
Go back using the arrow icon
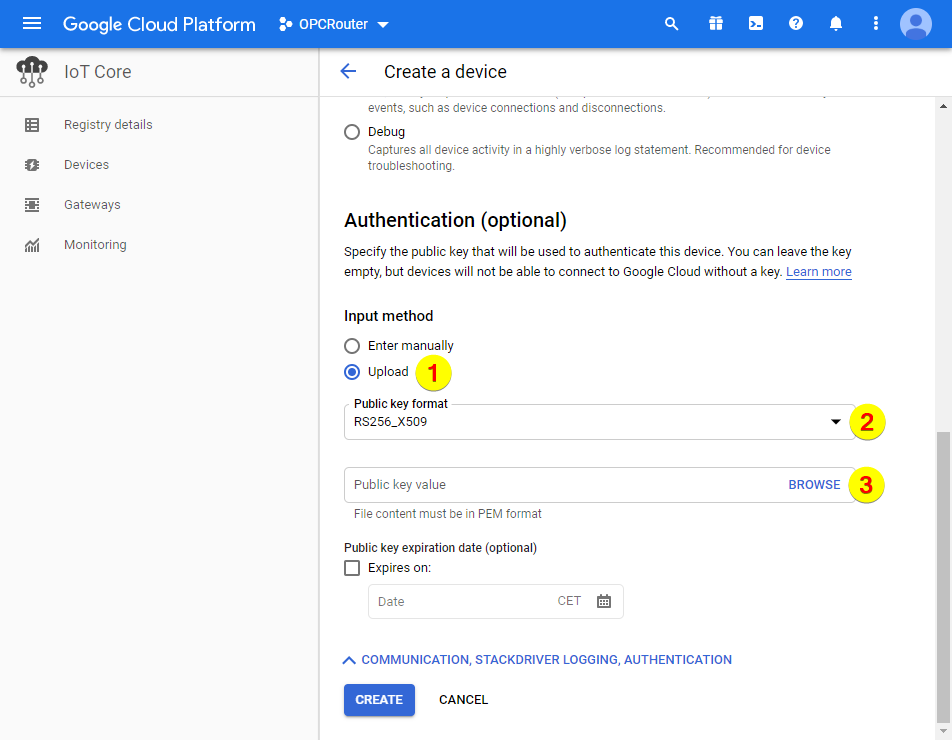point(348,71)
